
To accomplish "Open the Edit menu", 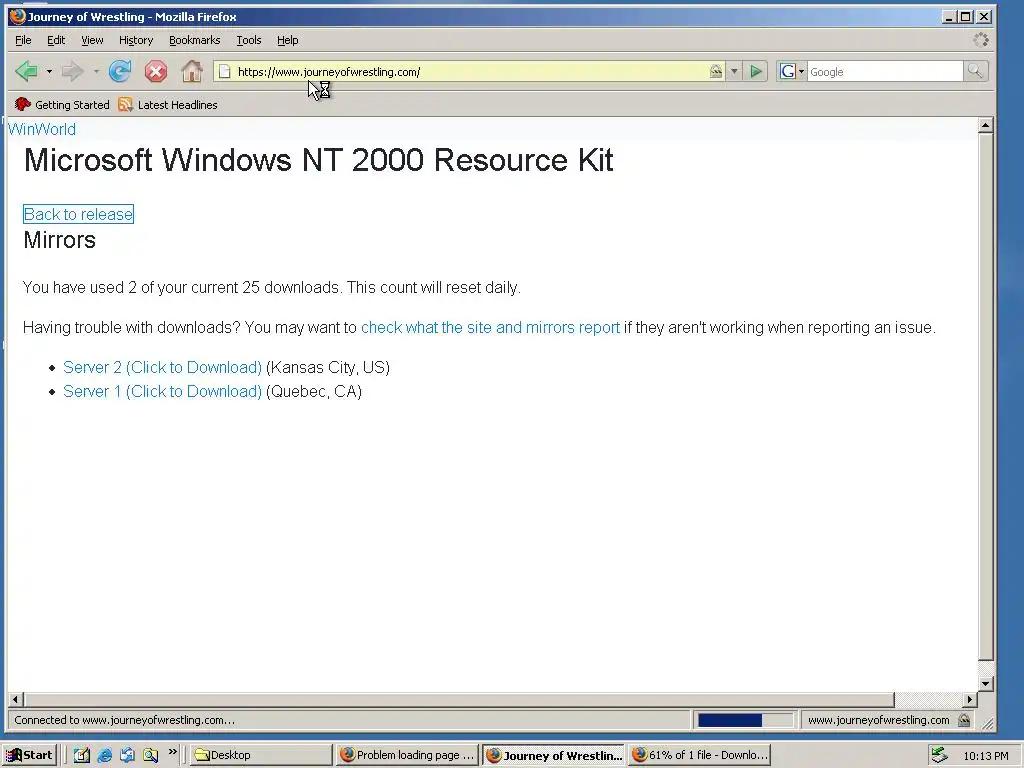I will pyautogui.click(x=56, y=40).
